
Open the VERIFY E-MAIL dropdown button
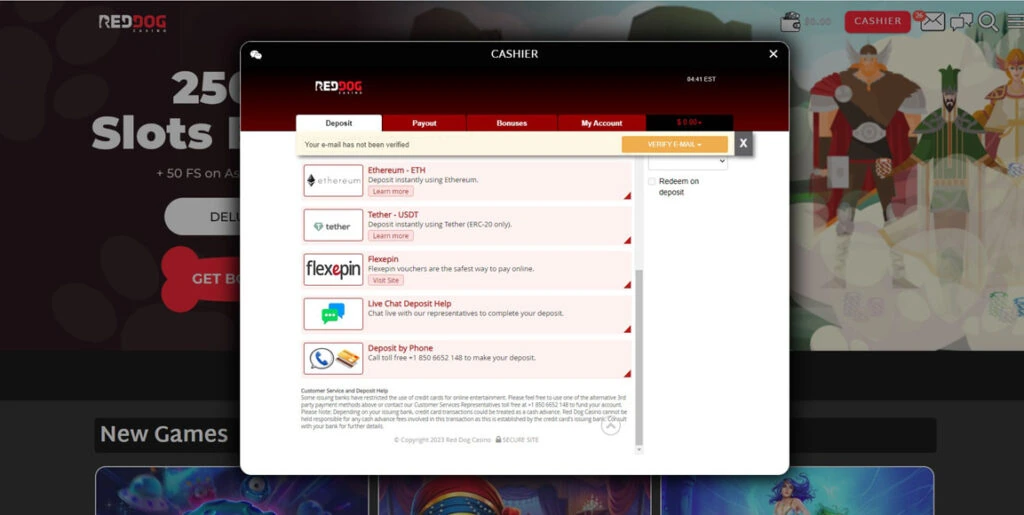click(675, 144)
